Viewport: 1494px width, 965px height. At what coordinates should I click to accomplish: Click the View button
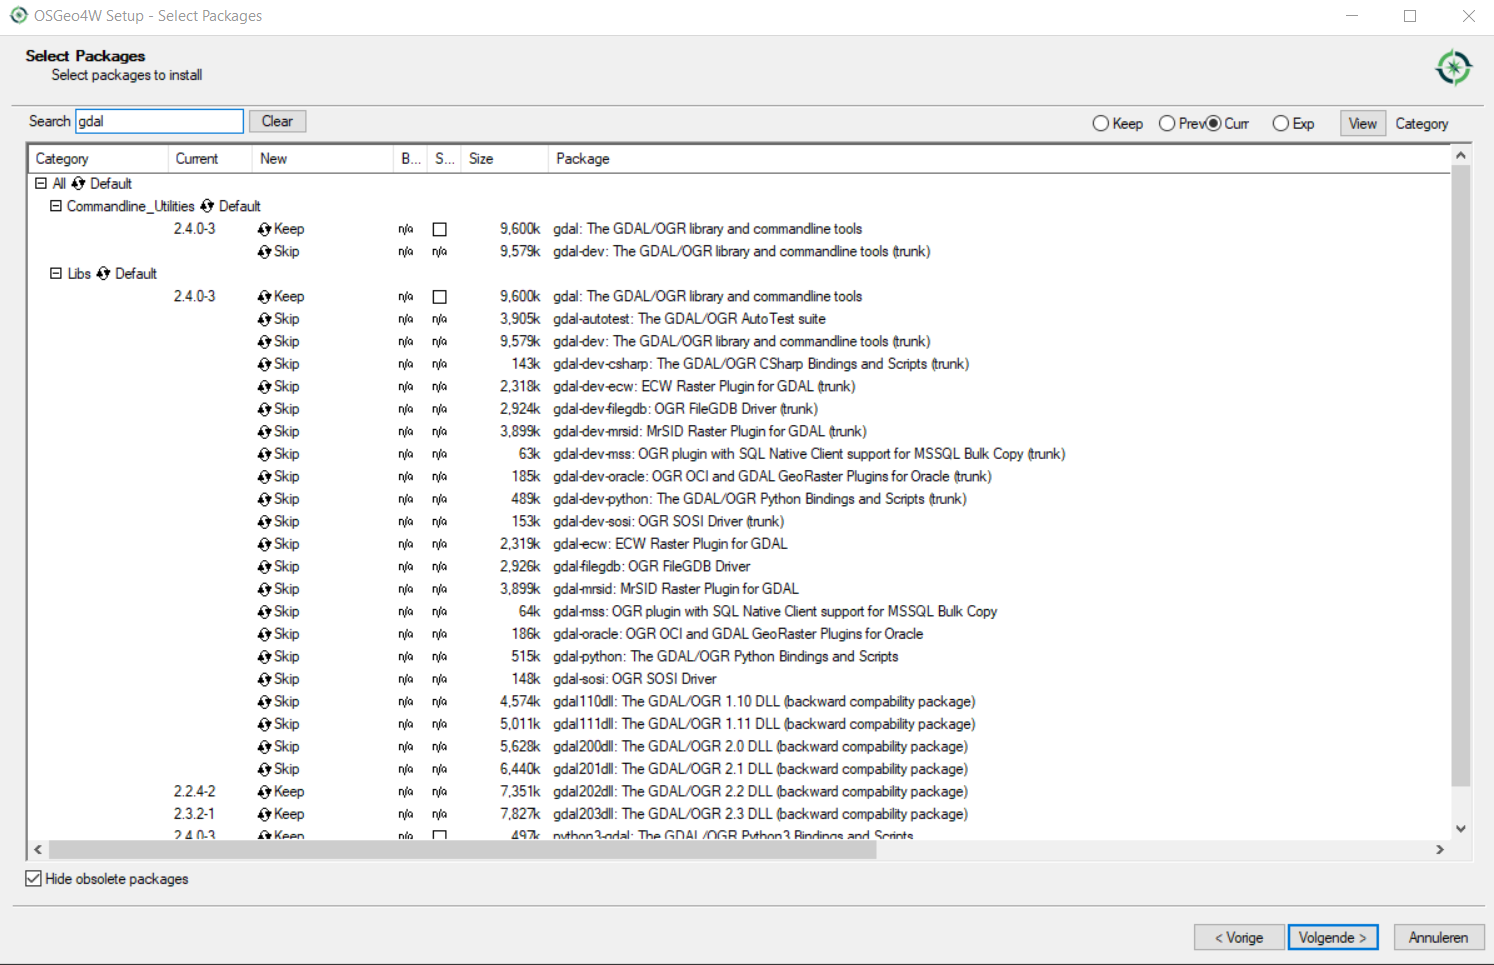click(x=1362, y=124)
